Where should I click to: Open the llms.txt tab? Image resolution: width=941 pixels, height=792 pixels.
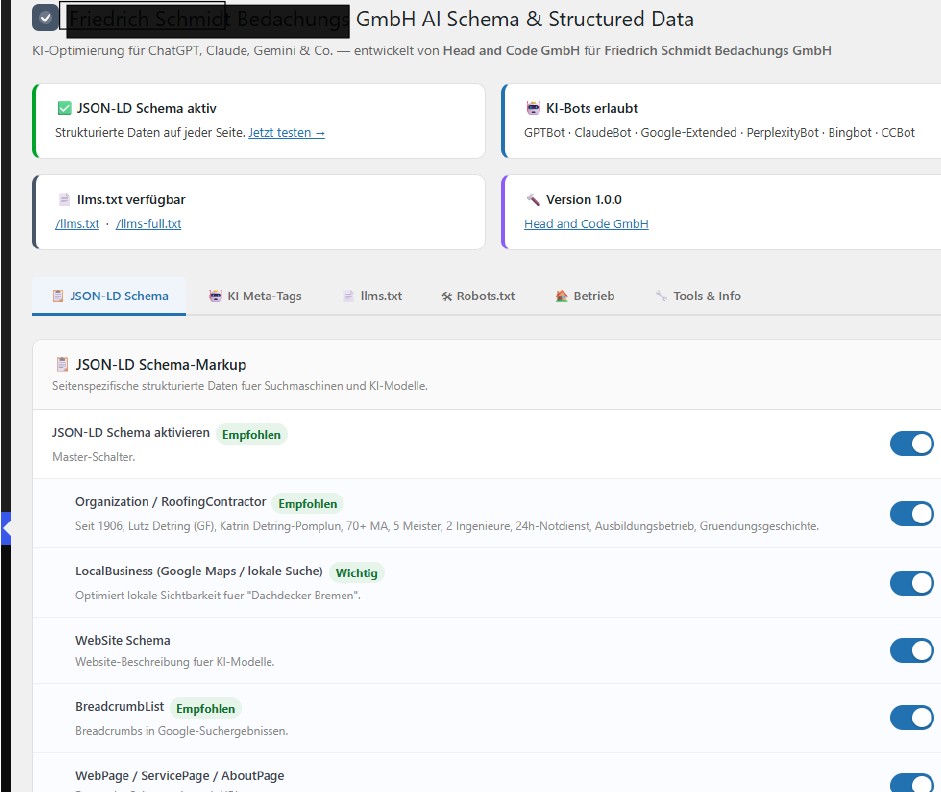(x=372, y=296)
